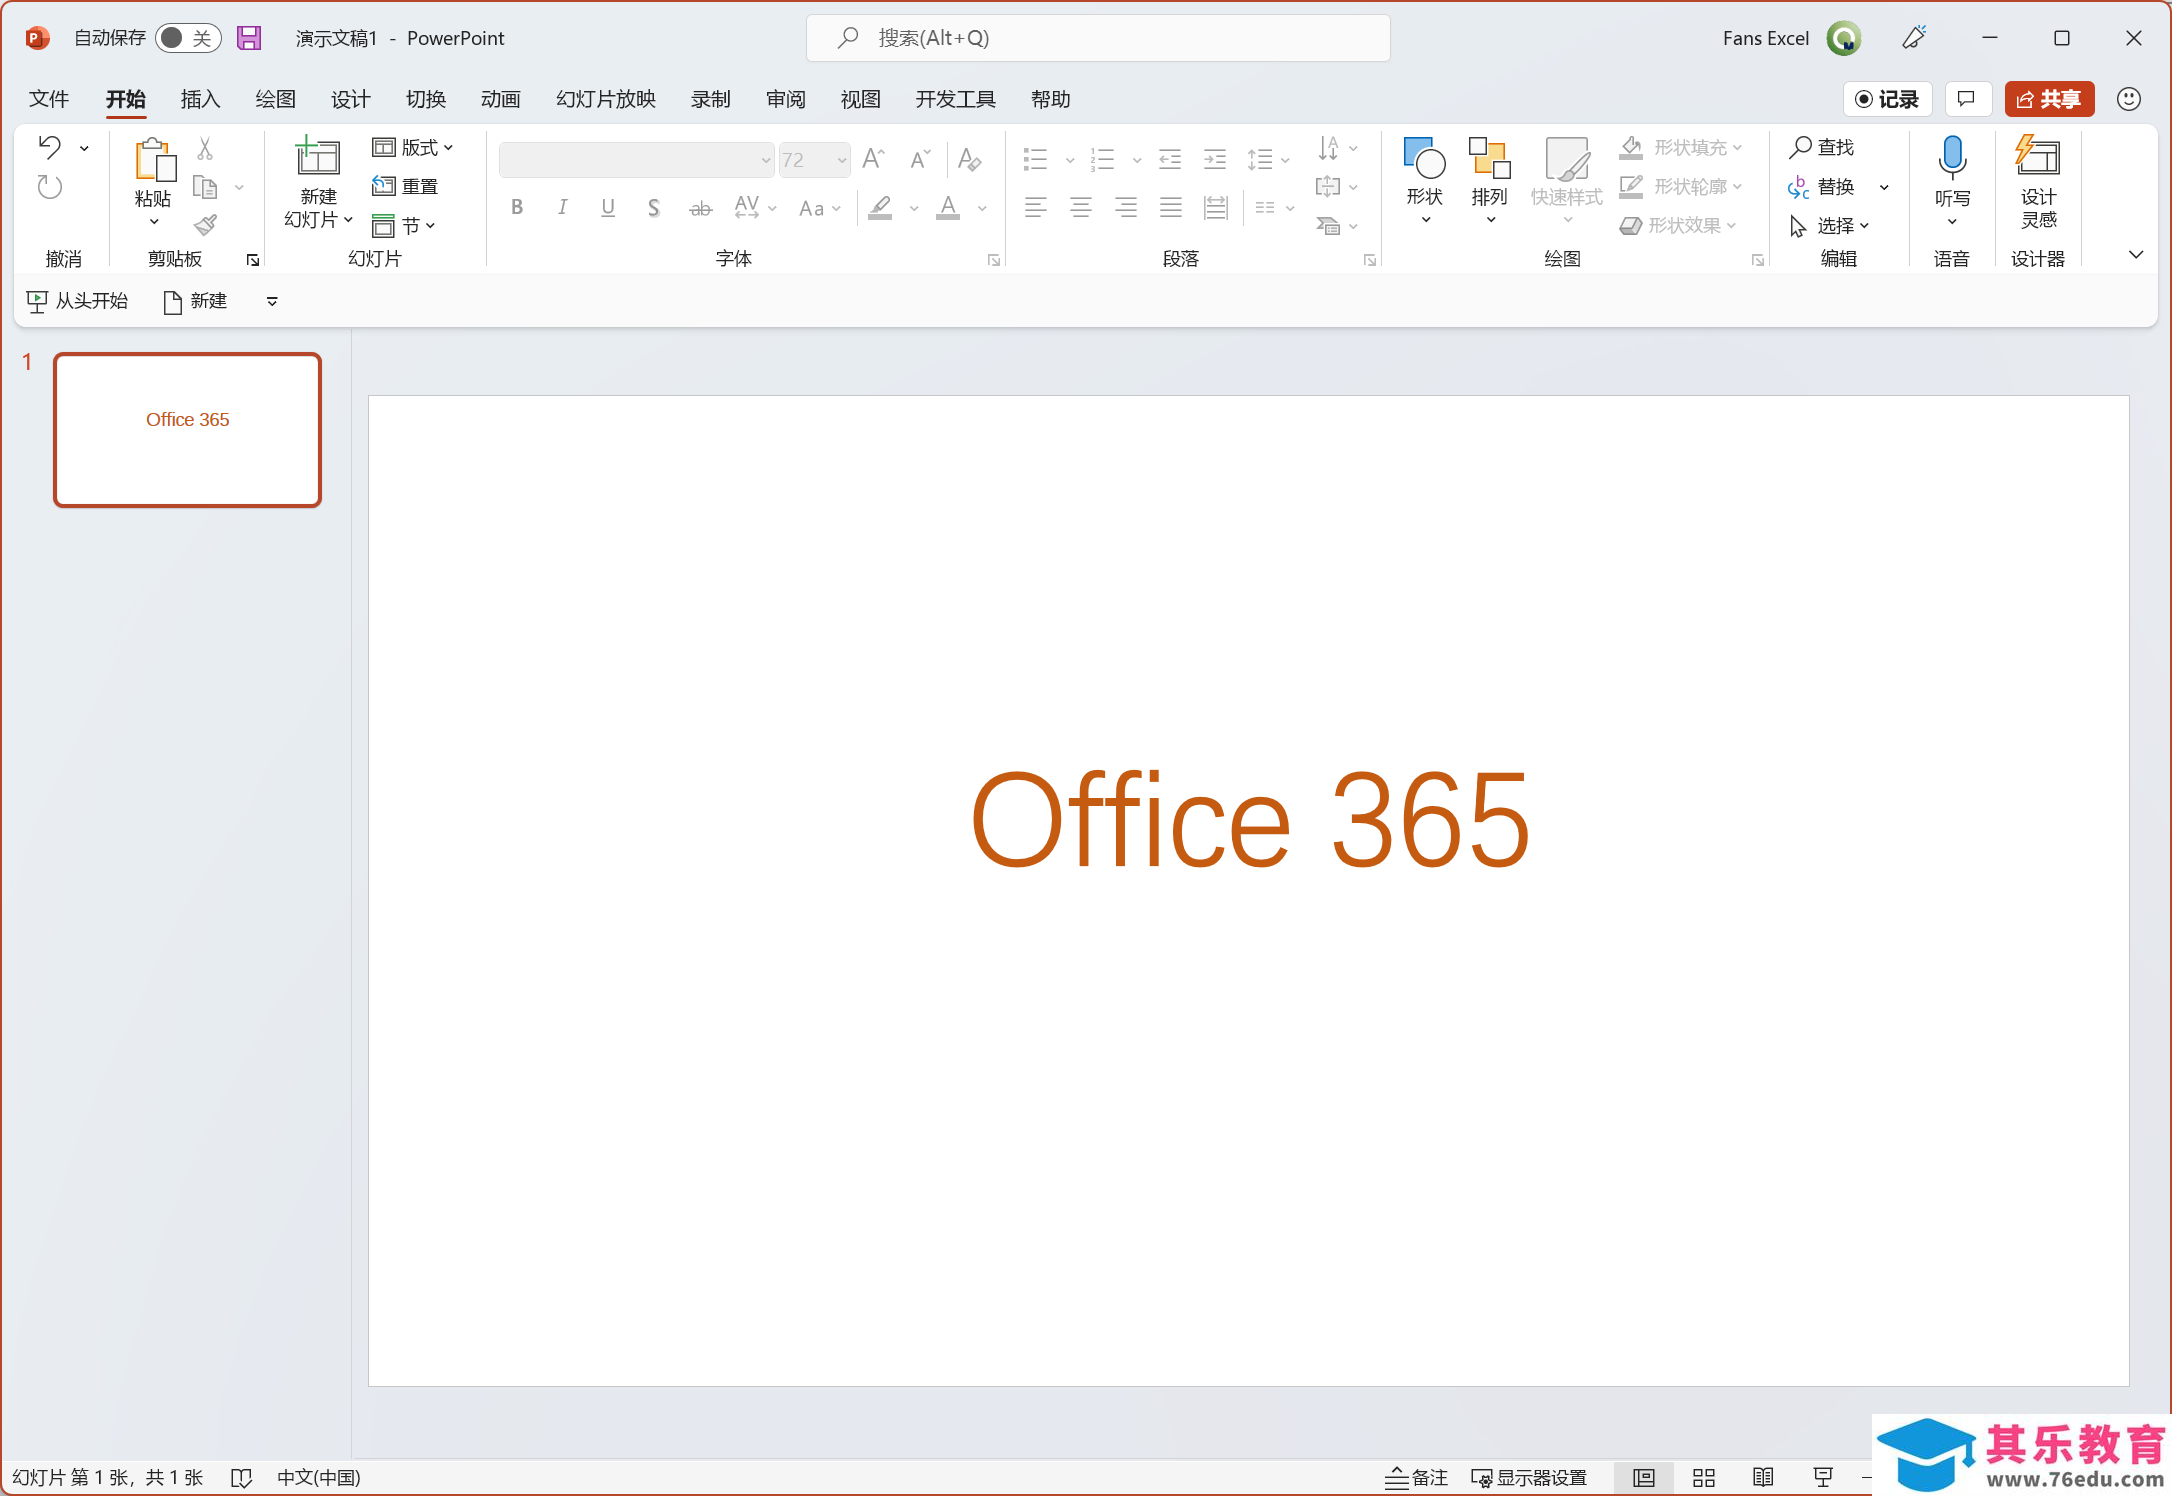Image resolution: width=2172 pixels, height=1496 pixels.
Task: Click the Redo icon
Action: (x=50, y=187)
